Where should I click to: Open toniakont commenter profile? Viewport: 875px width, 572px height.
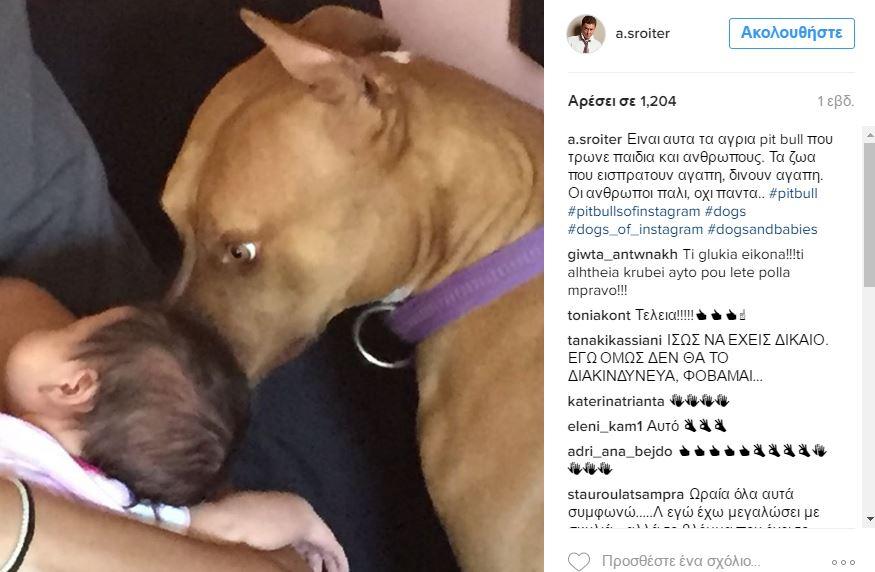599,315
